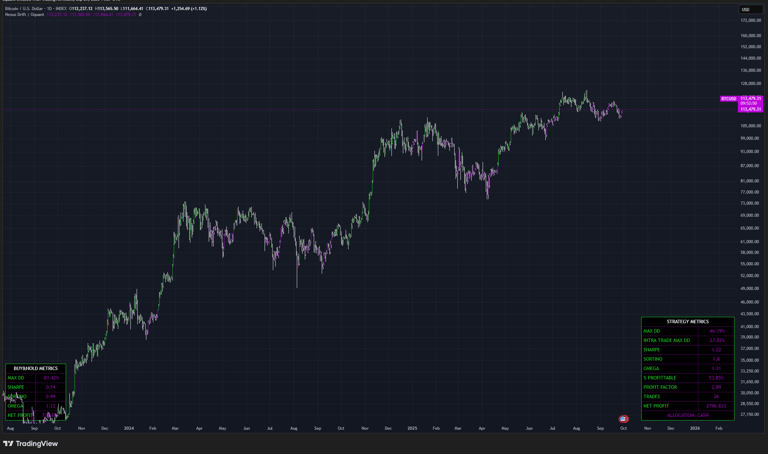768x454 pixels.
Task: Click the 1.22 Sharpe value in Strategy Metrics
Action: click(716, 350)
